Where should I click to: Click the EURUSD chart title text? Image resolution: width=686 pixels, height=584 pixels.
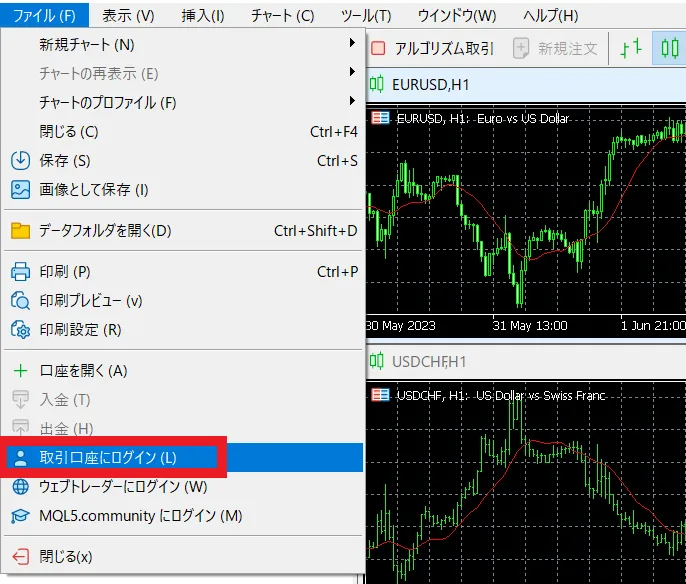pyautogui.click(x=483, y=119)
